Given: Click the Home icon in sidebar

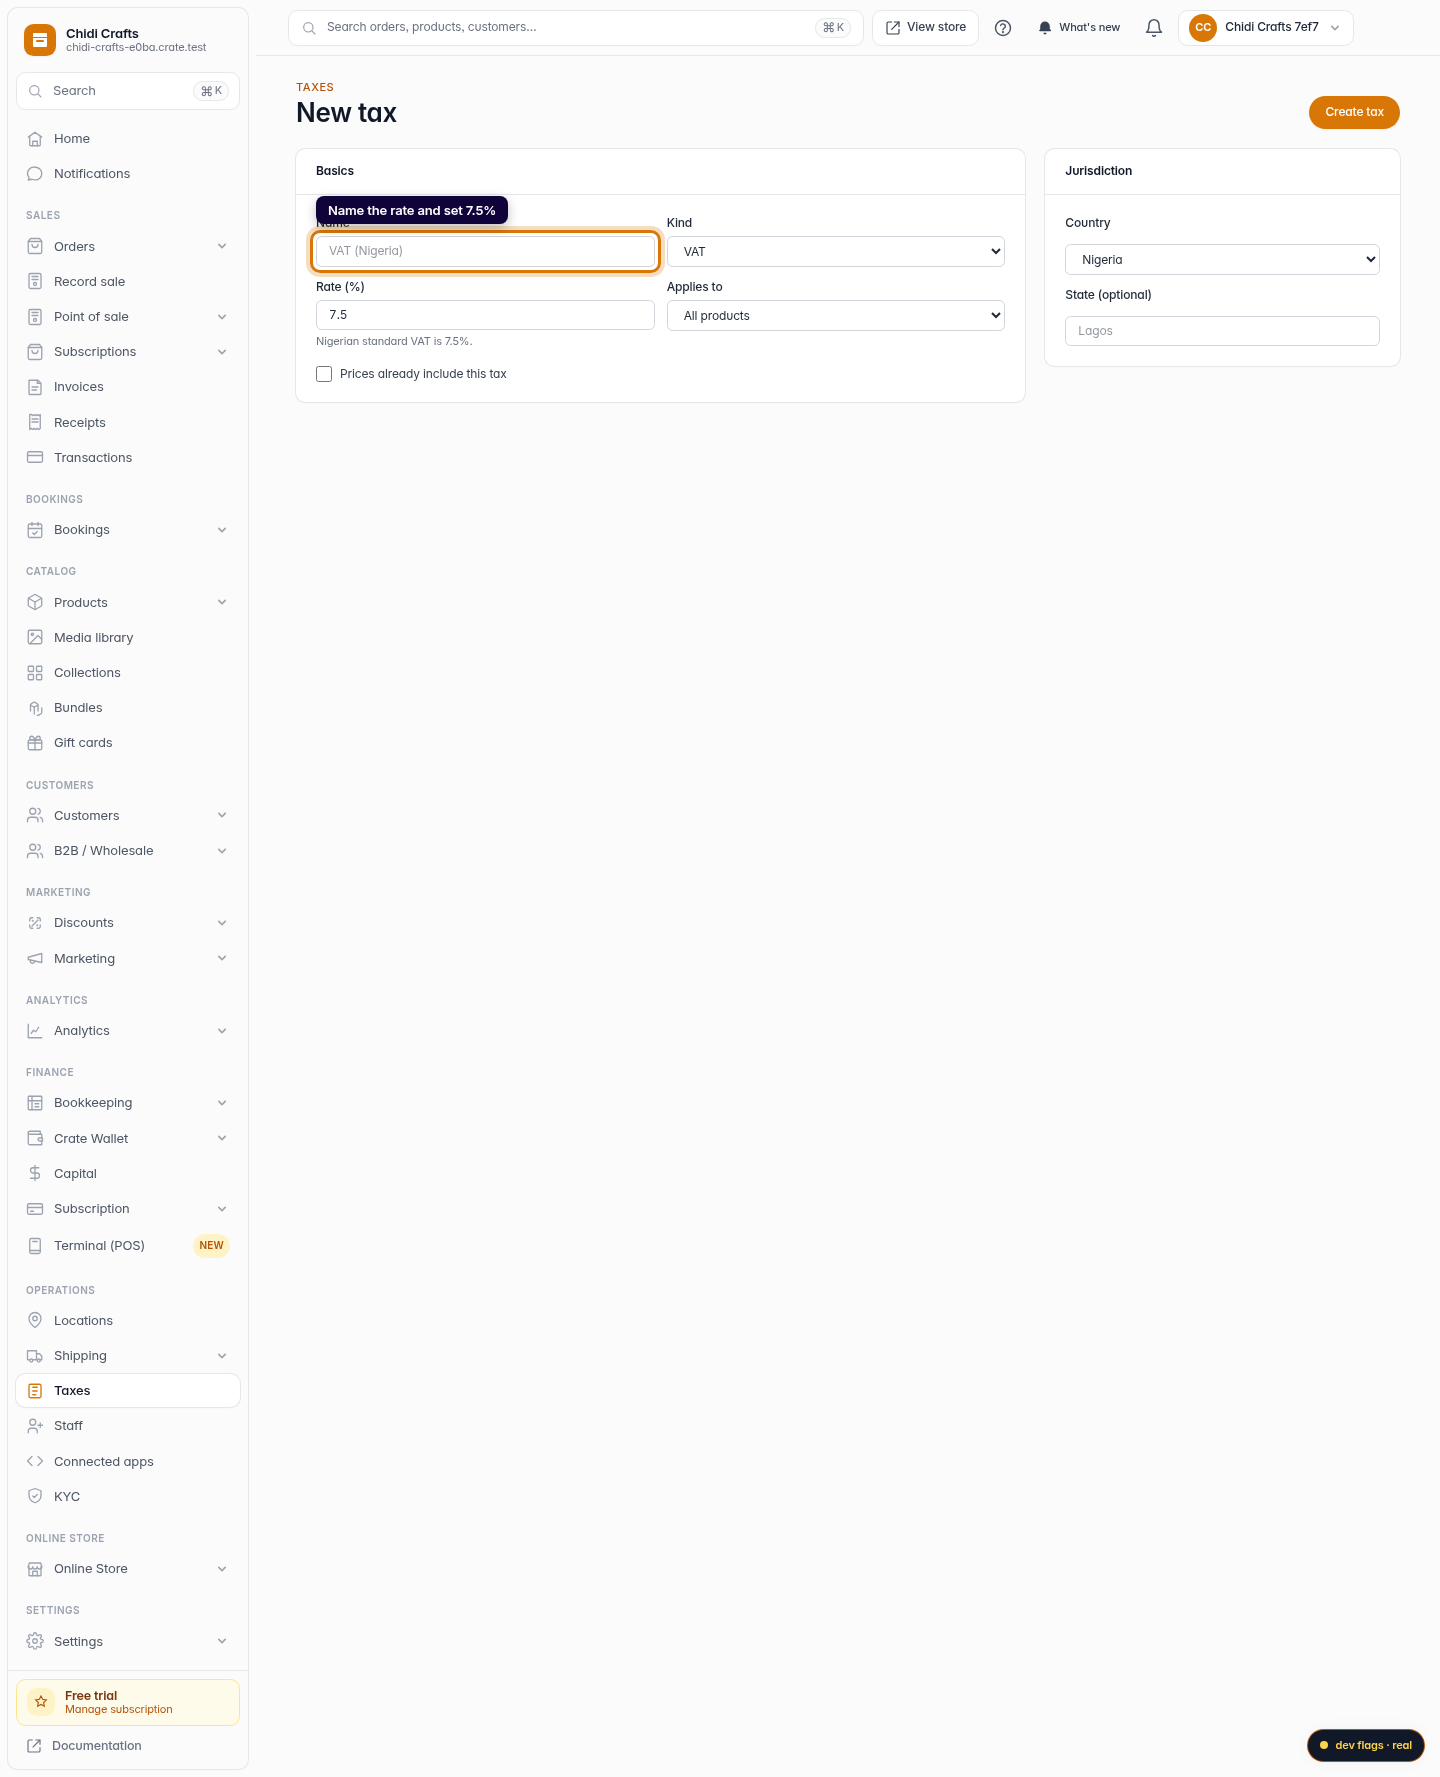Looking at the screenshot, I should 35,139.
